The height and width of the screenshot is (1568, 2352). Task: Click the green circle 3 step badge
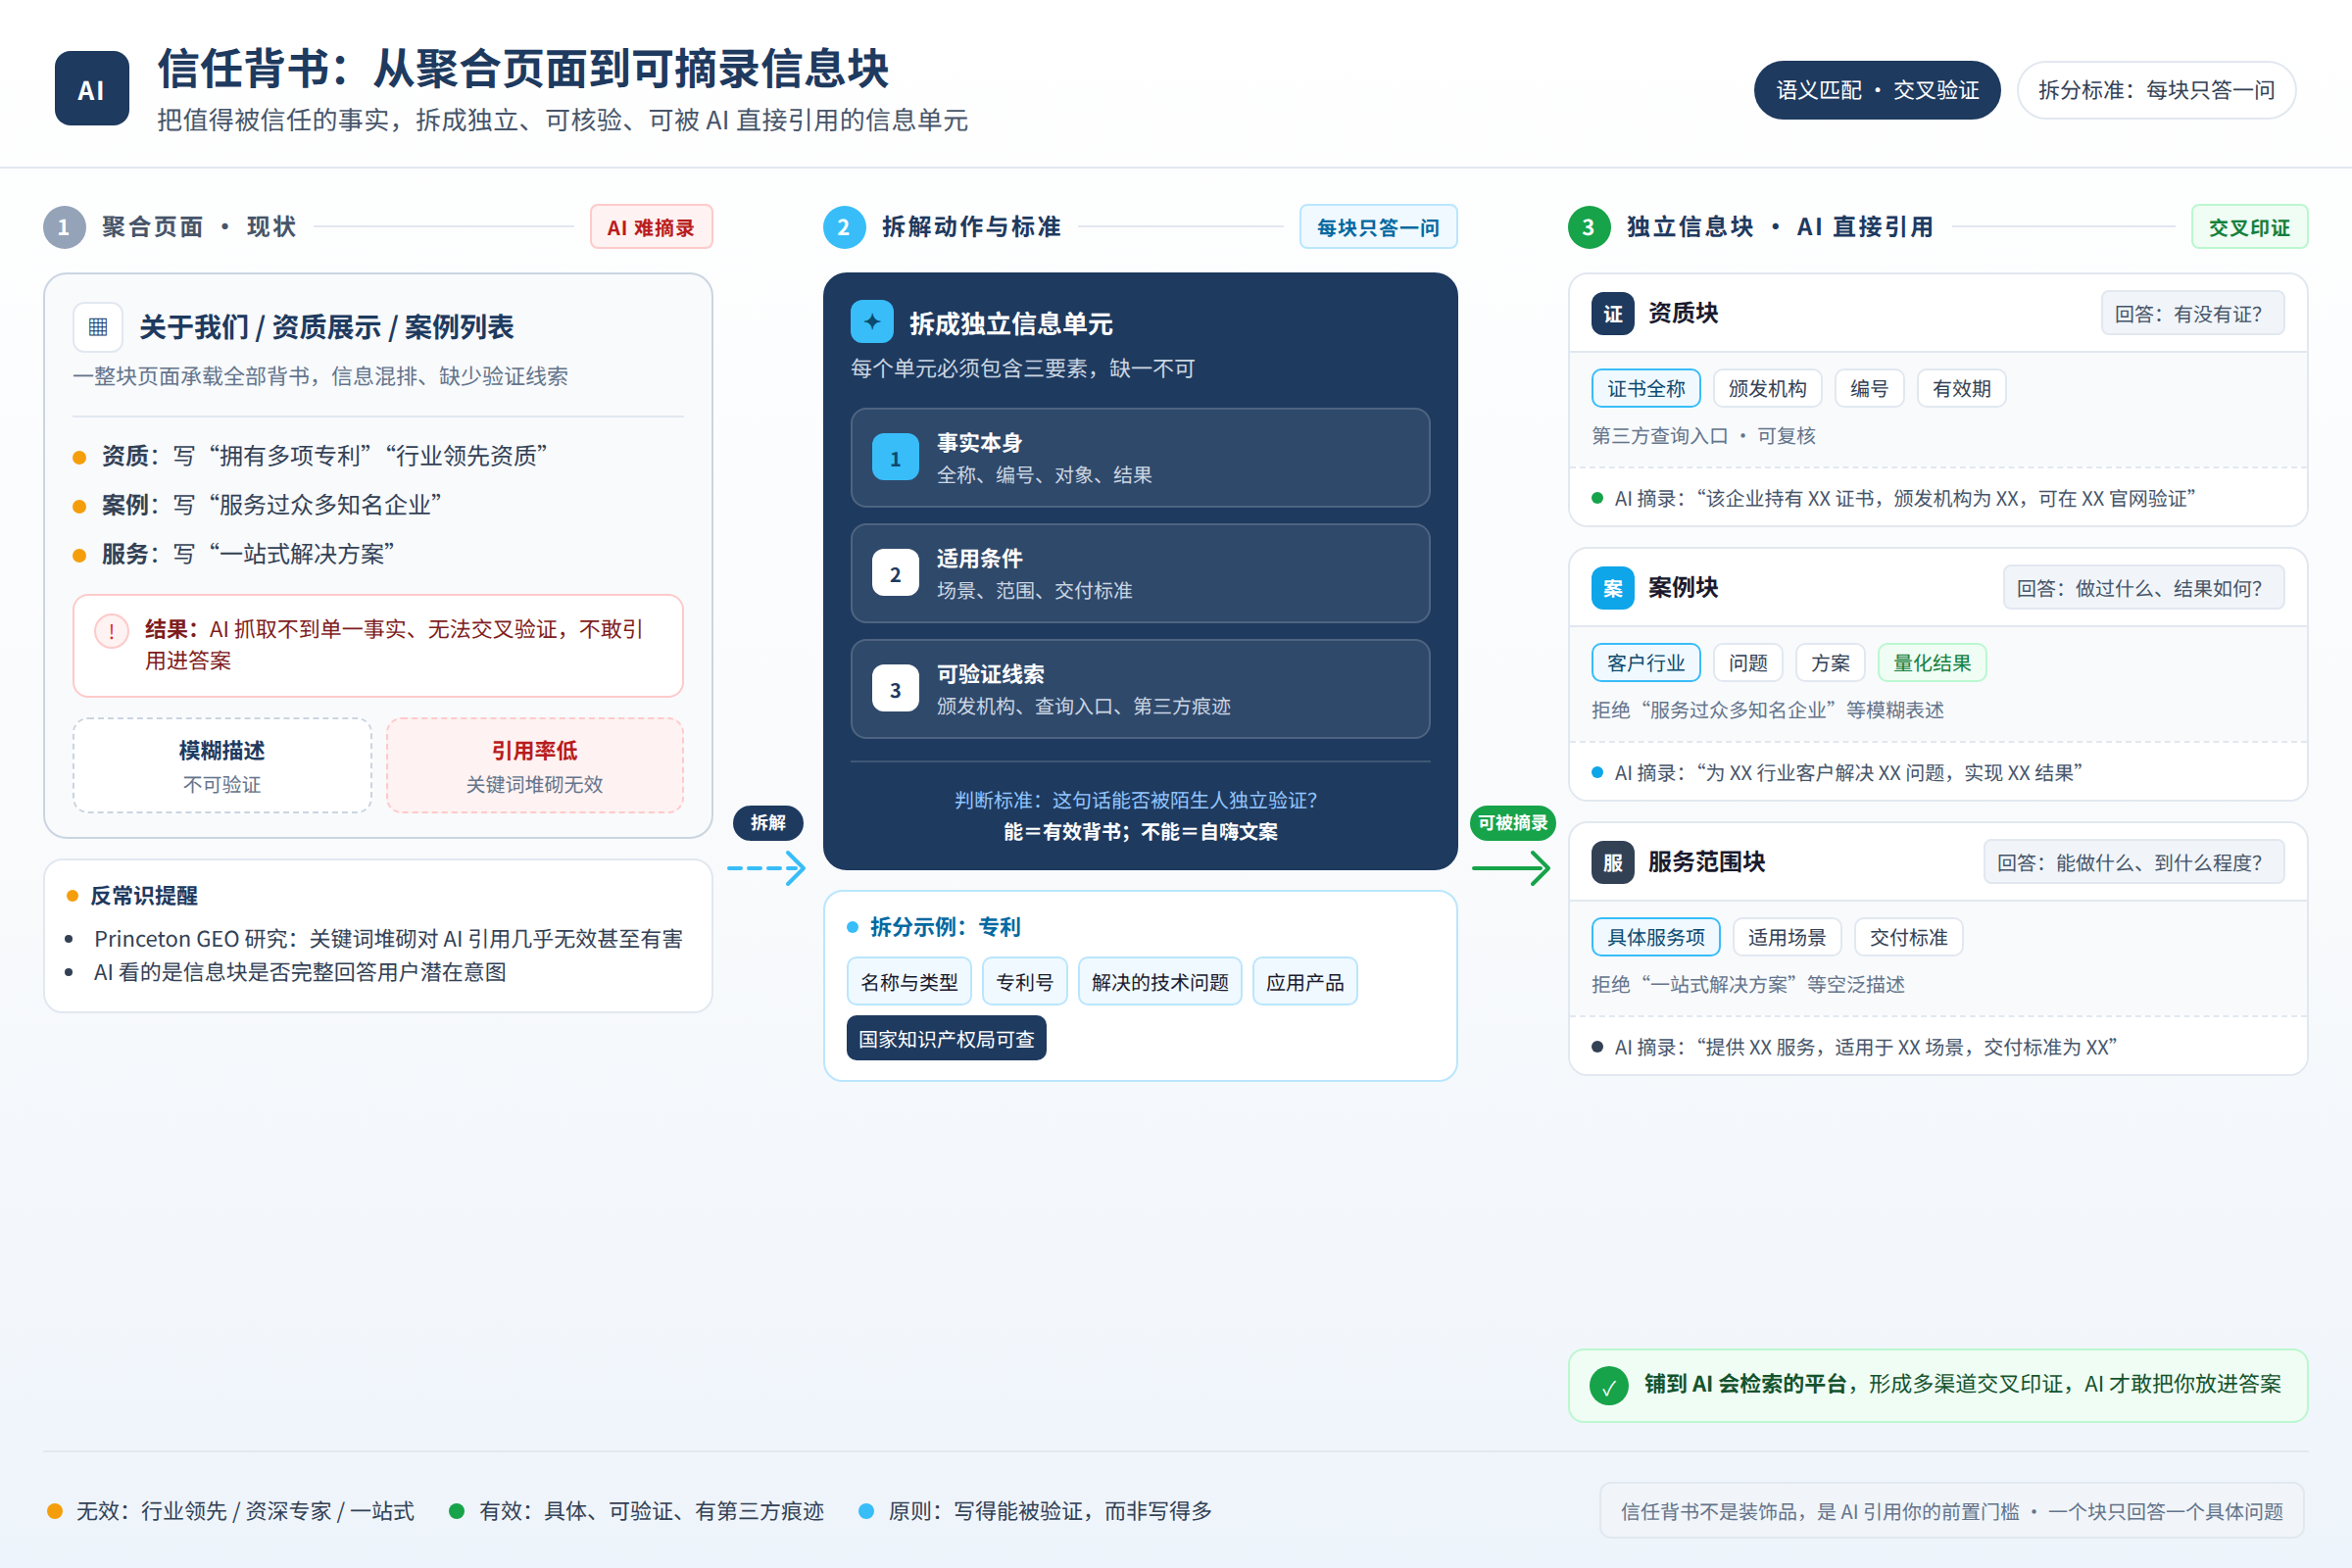click(x=1589, y=227)
